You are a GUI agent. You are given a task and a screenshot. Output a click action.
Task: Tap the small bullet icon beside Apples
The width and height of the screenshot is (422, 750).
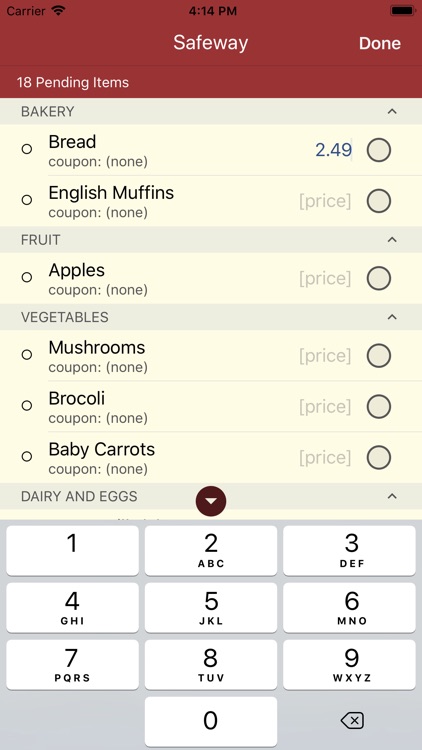click(27, 277)
